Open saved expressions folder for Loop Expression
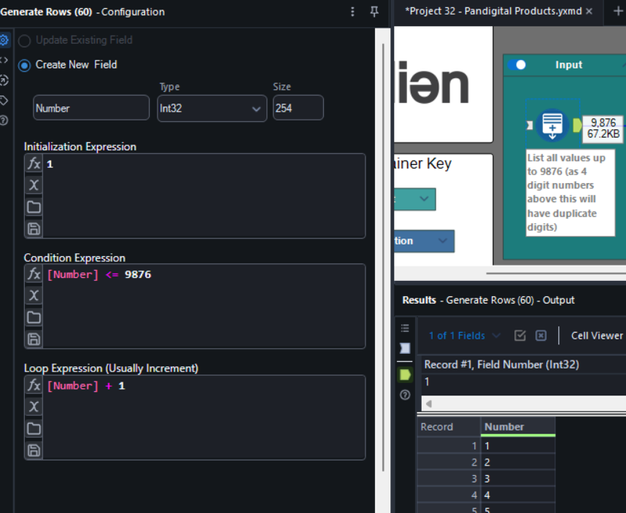The image size is (626, 513). (x=34, y=428)
